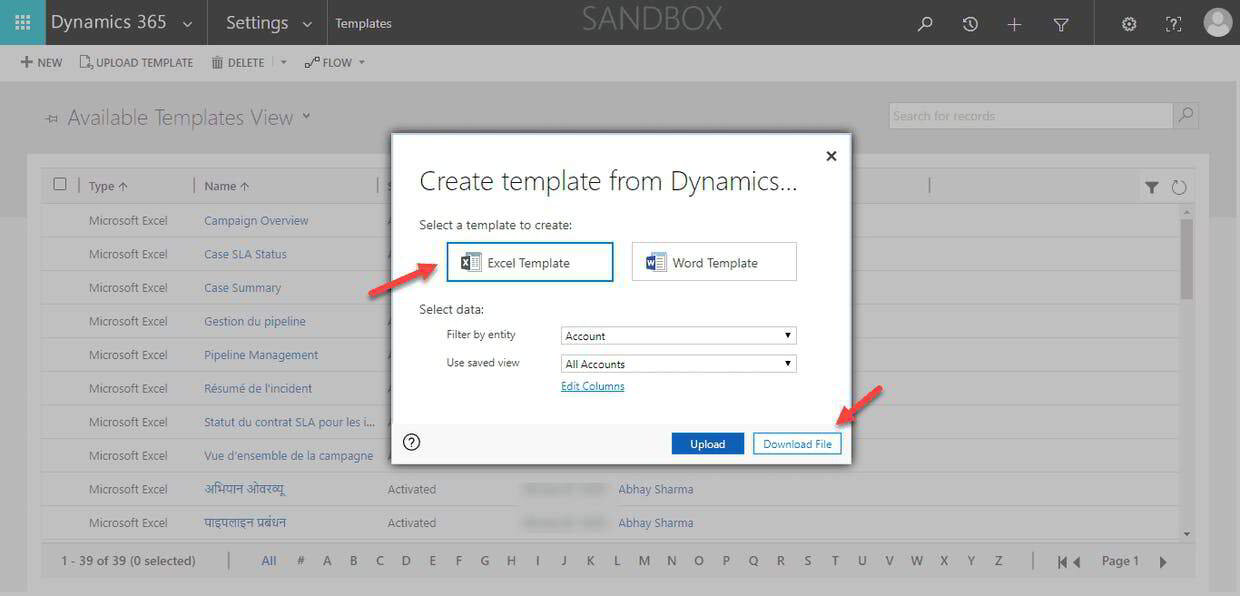
Task: Open the FLOW menu on the toolbar
Action: (331, 62)
